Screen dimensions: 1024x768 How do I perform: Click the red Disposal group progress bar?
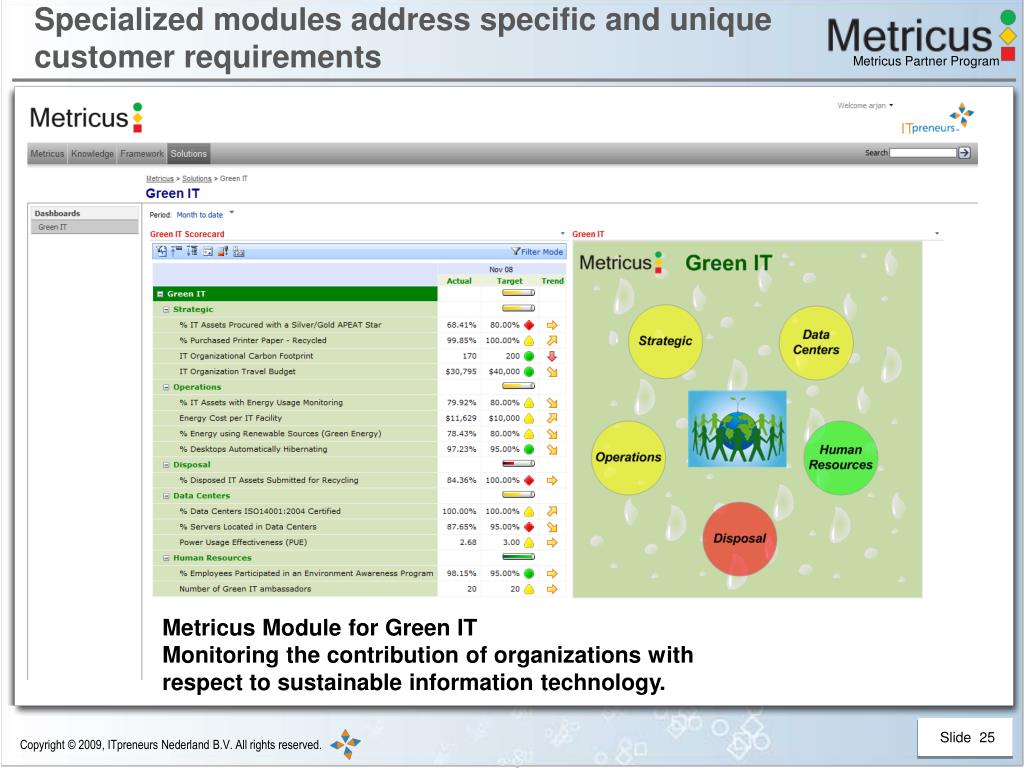click(519, 465)
